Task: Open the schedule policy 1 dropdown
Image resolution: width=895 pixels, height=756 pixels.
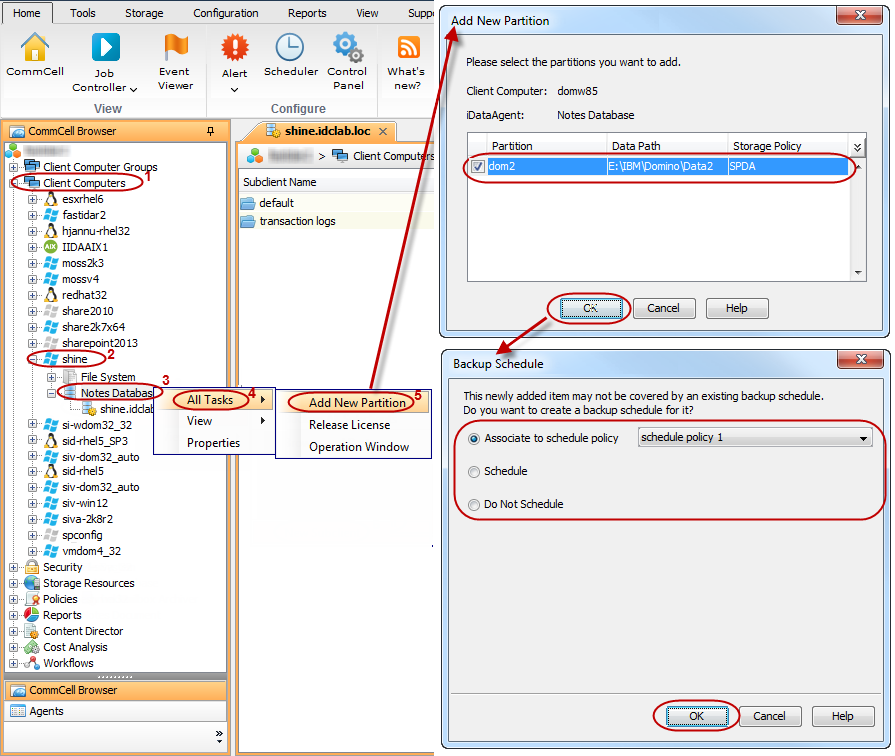Action: (x=755, y=437)
